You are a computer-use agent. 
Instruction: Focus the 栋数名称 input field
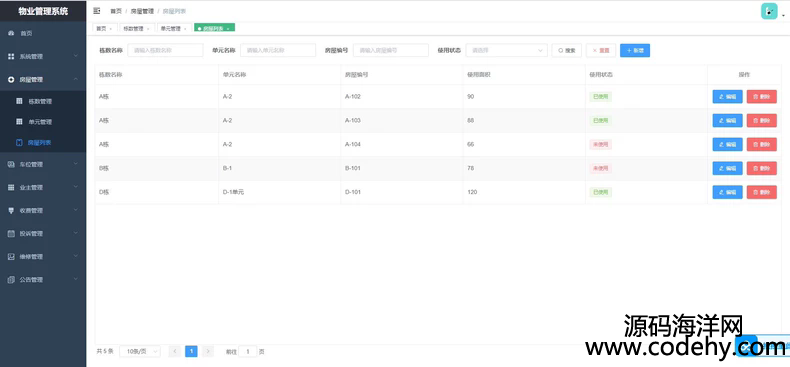pos(165,50)
